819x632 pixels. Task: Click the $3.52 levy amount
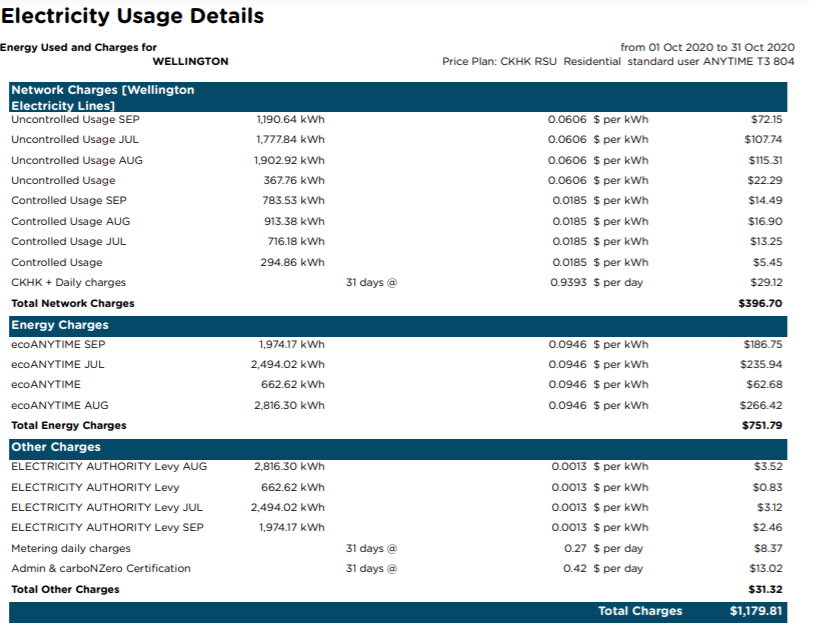pyautogui.click(x=768, y=466)
